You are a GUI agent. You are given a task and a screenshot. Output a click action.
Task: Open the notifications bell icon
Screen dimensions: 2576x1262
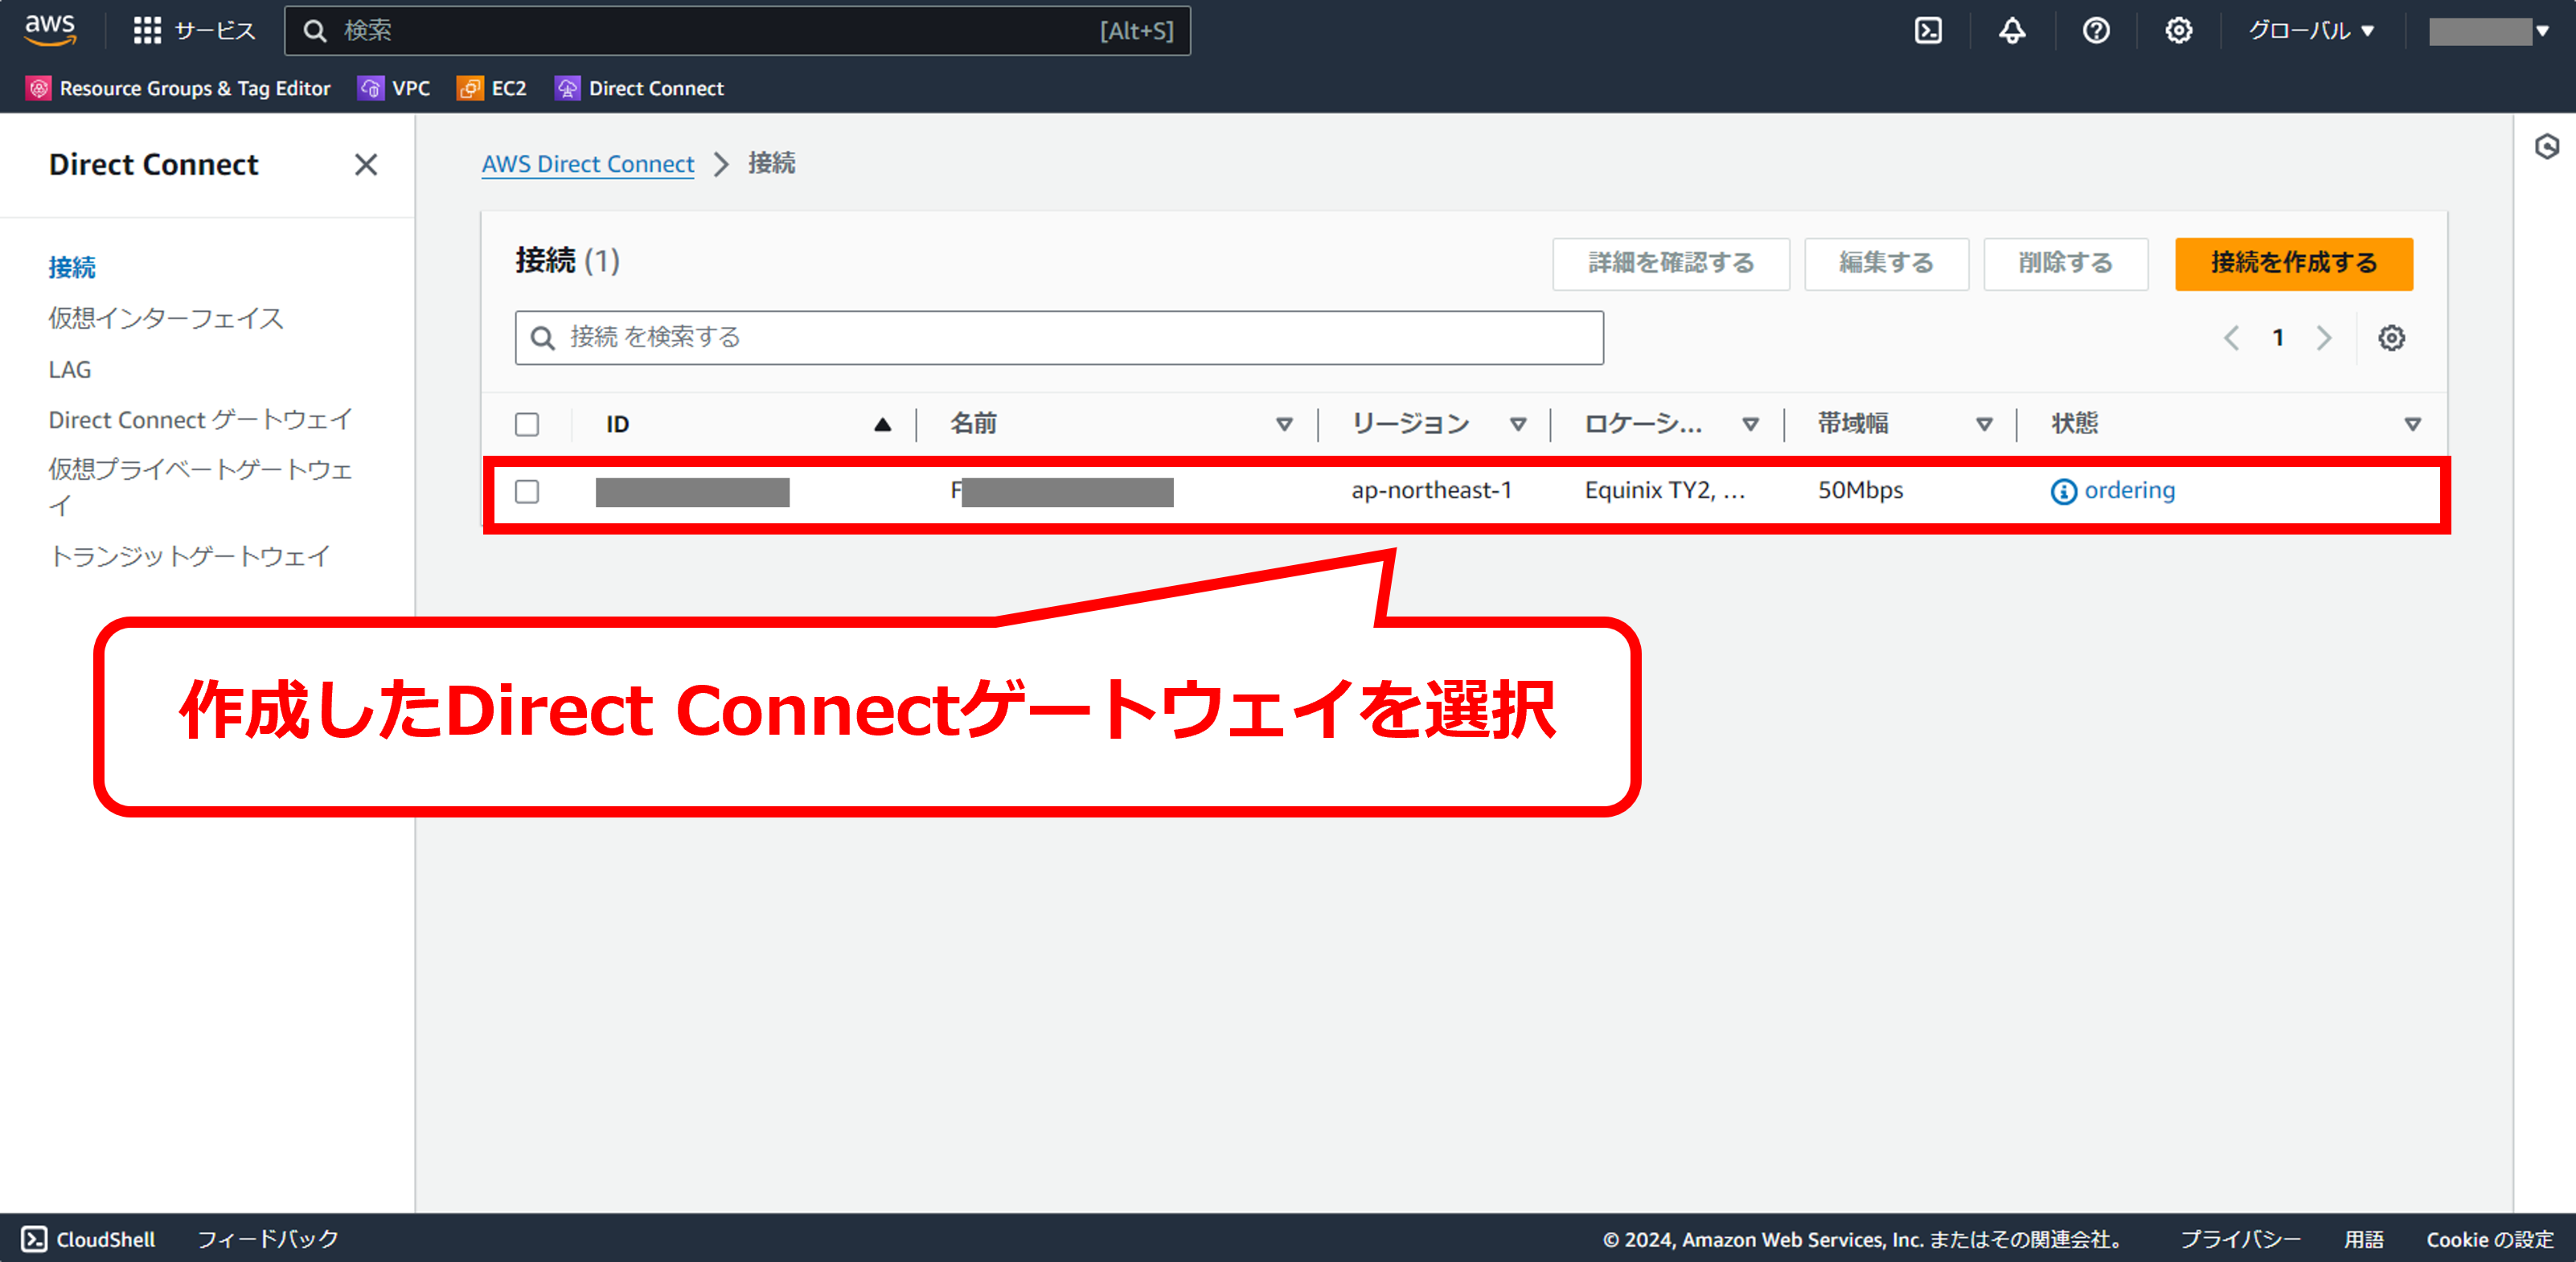(2011, 31)
